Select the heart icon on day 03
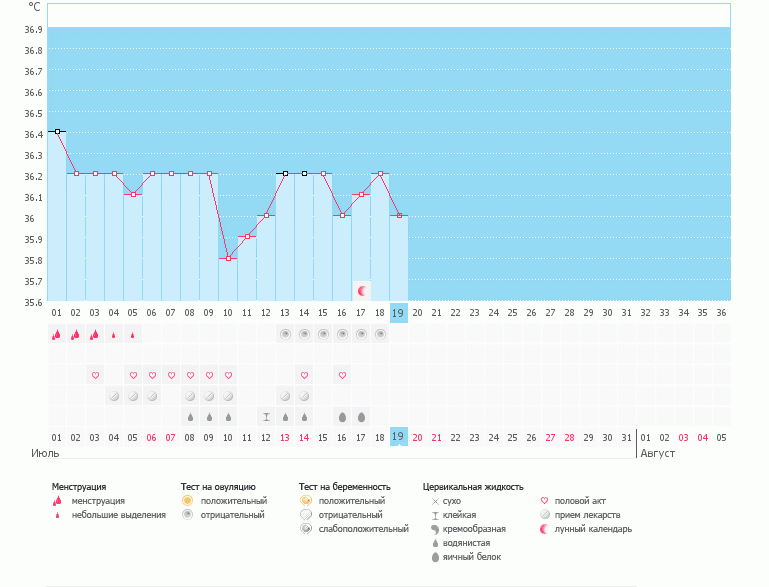769x587 pixels. click(95, 375)
